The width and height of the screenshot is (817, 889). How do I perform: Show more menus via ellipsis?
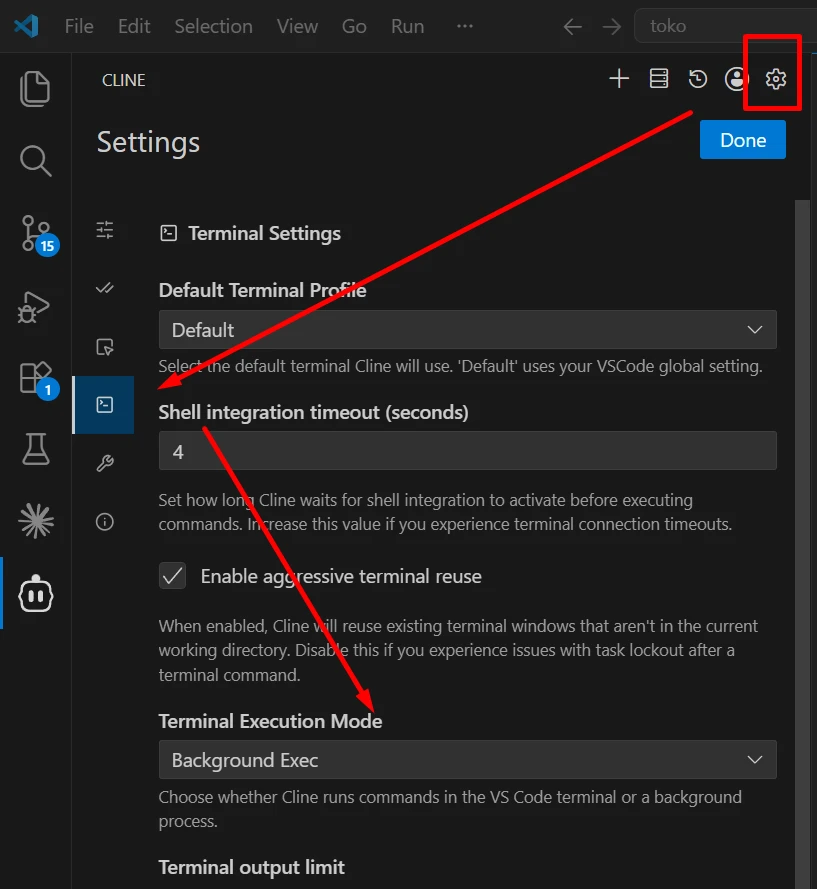pos(465,26)
